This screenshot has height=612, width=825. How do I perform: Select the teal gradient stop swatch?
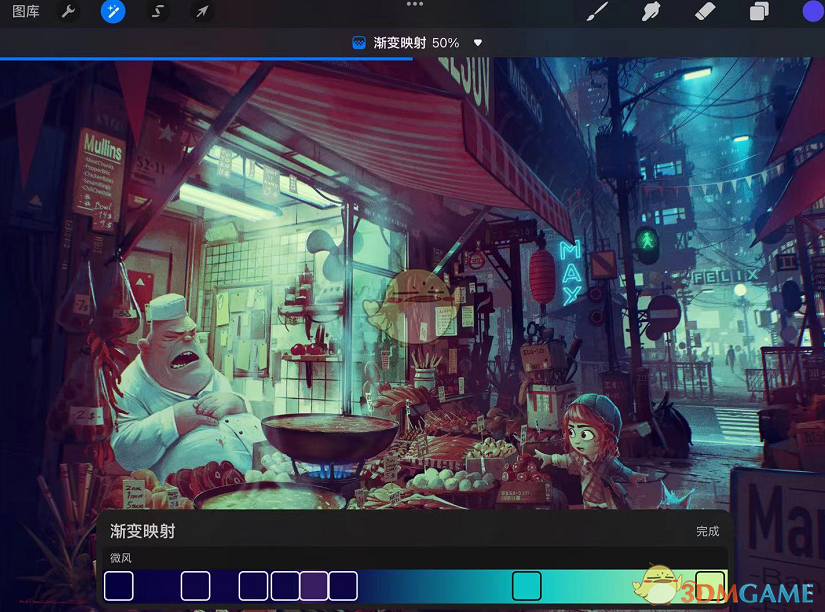(525, 586)
